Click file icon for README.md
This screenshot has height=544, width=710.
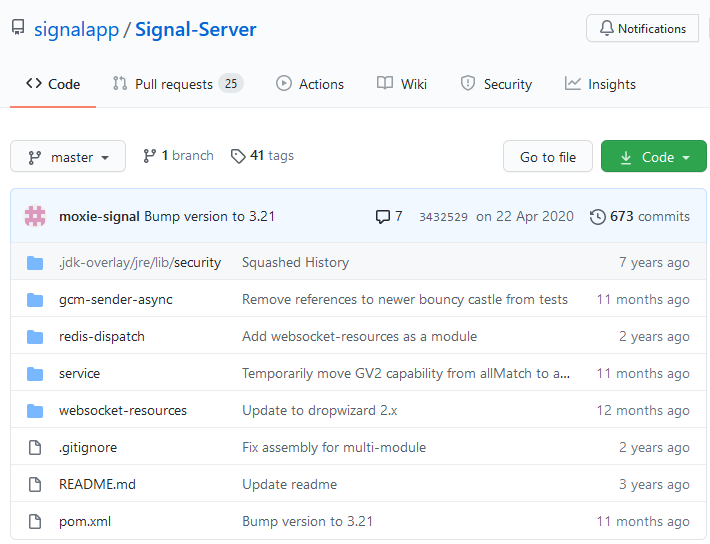(35, 484)
